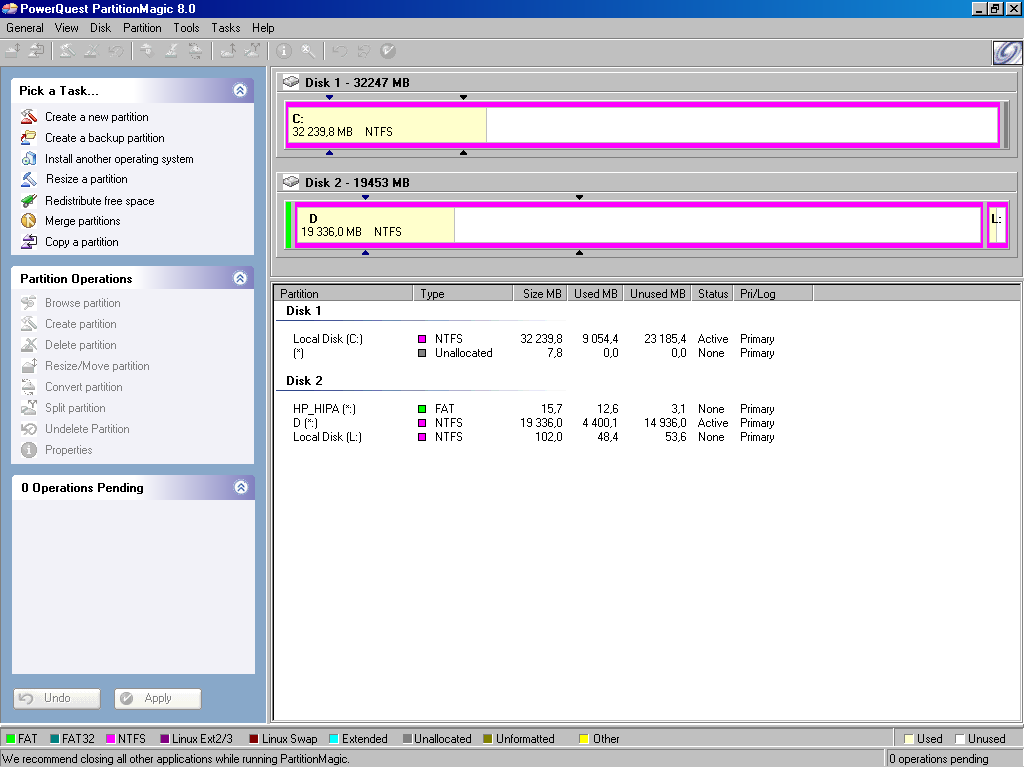Open the Disk menu
Viewport: 1024px width, 768px height.
(x=101, y=27)
